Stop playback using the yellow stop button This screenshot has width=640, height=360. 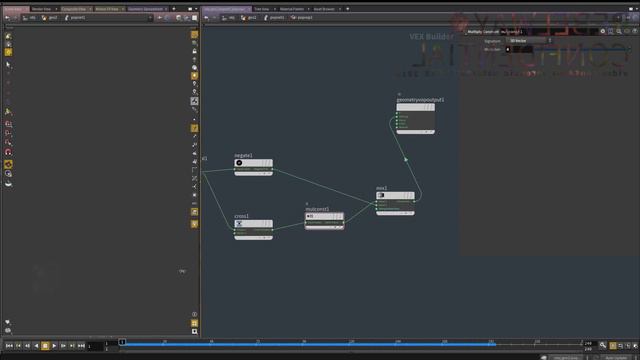[45, 346]
